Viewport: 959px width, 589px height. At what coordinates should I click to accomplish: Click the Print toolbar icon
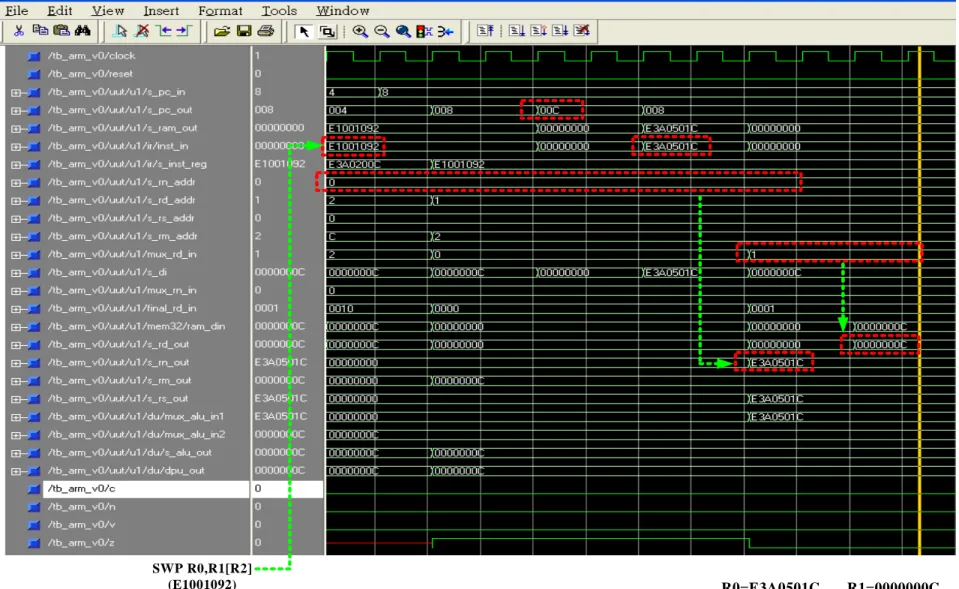point(265,31)
